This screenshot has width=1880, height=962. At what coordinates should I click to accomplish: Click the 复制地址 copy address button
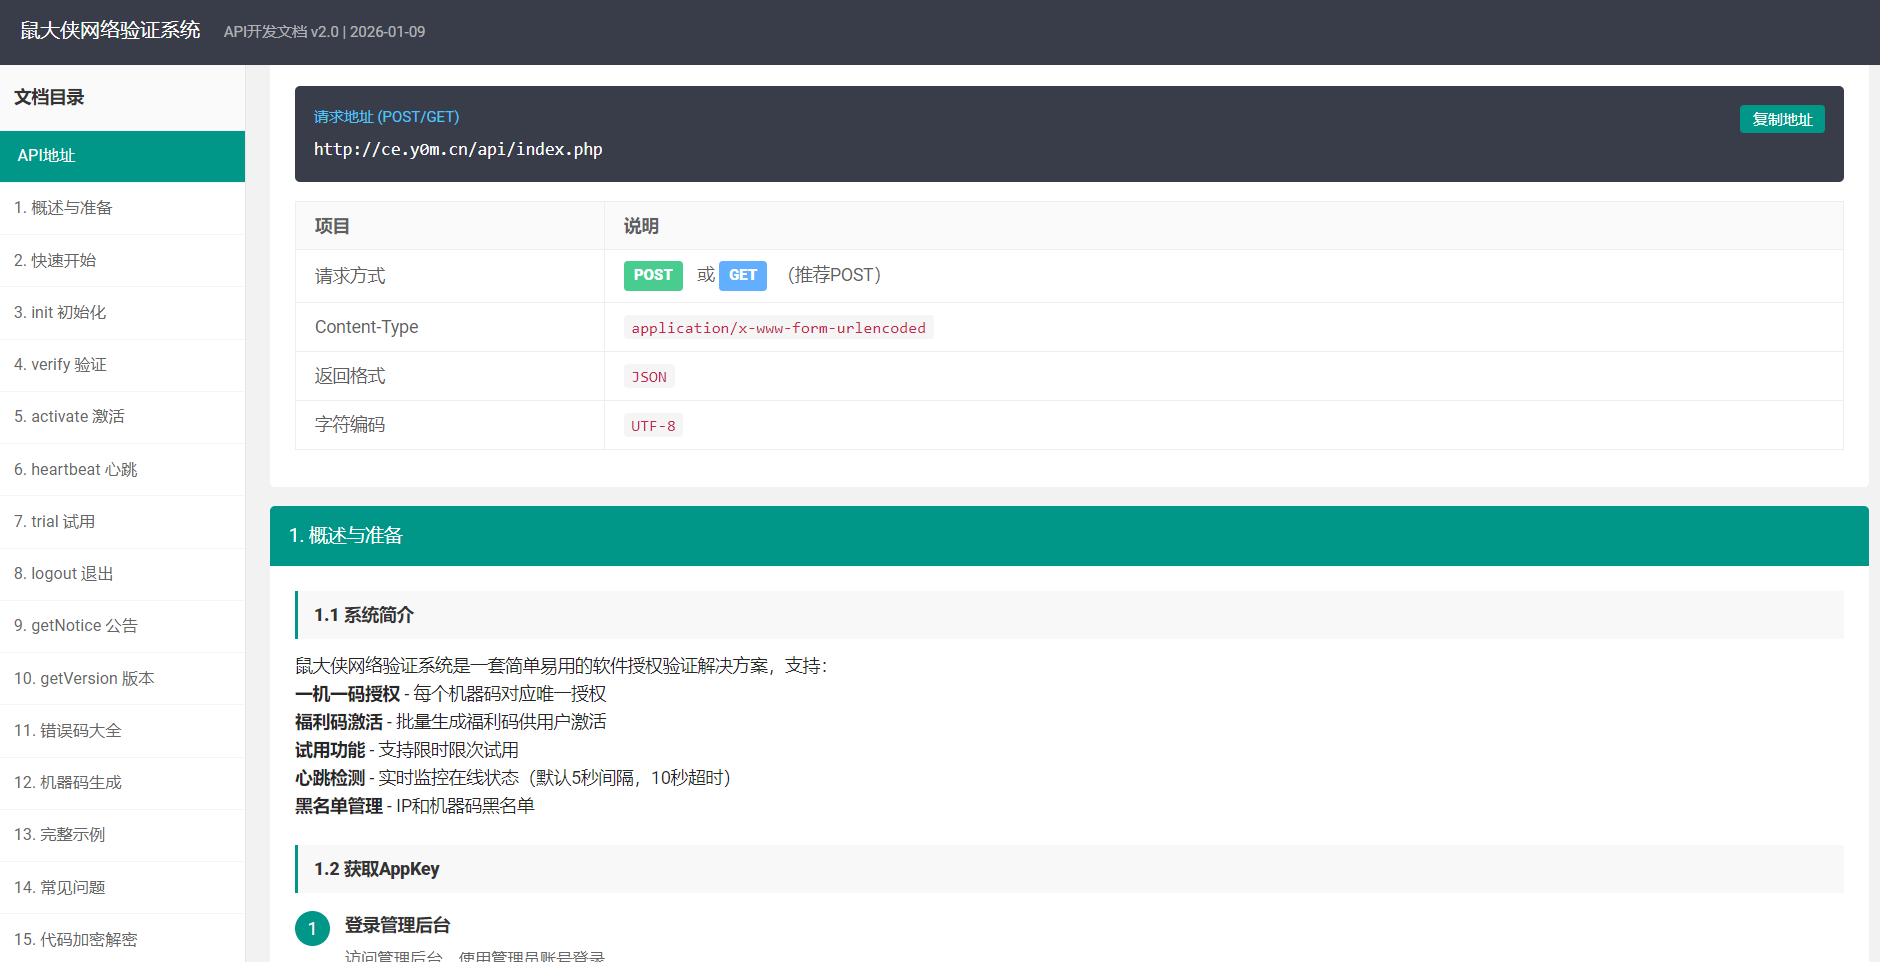[x=1781, y=119]
